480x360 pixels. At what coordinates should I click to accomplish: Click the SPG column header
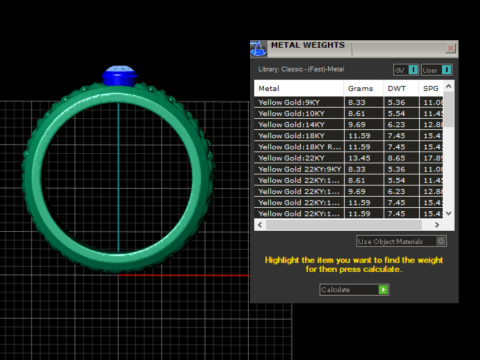[431, 89]
